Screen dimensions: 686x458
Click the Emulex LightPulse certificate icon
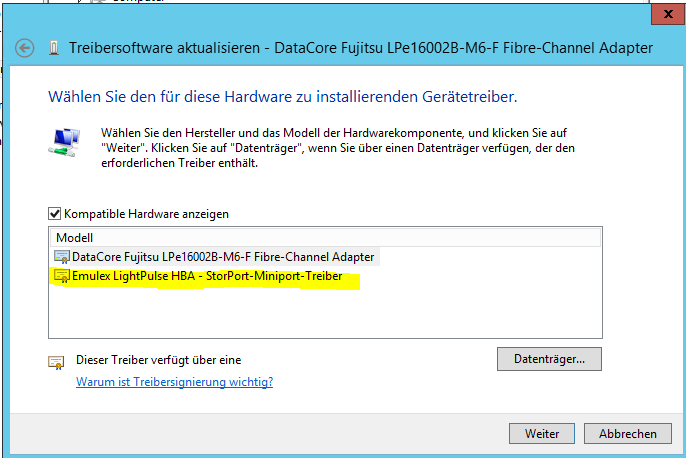point(62,275)
